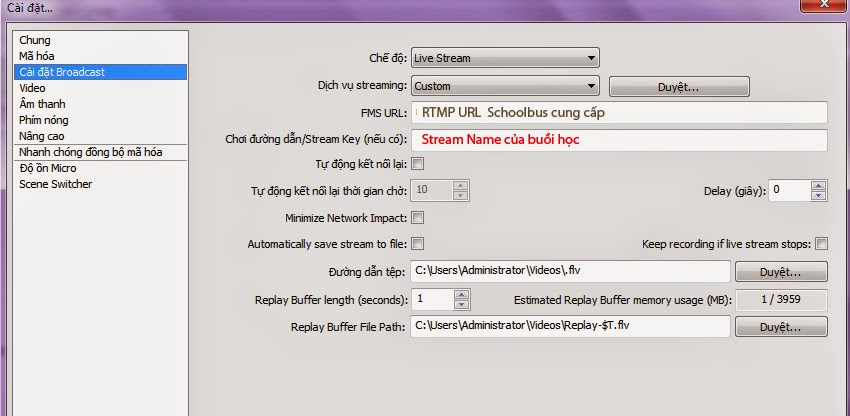Screen dimensions: 850x416
Task: Click the FMS URL input field
Action: coord(619,113)
